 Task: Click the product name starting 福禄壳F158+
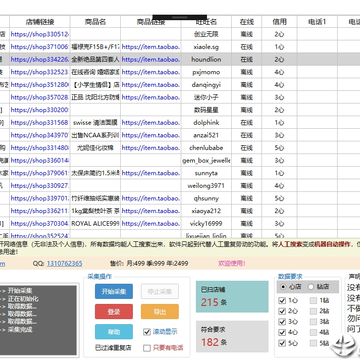pos(95,47)
